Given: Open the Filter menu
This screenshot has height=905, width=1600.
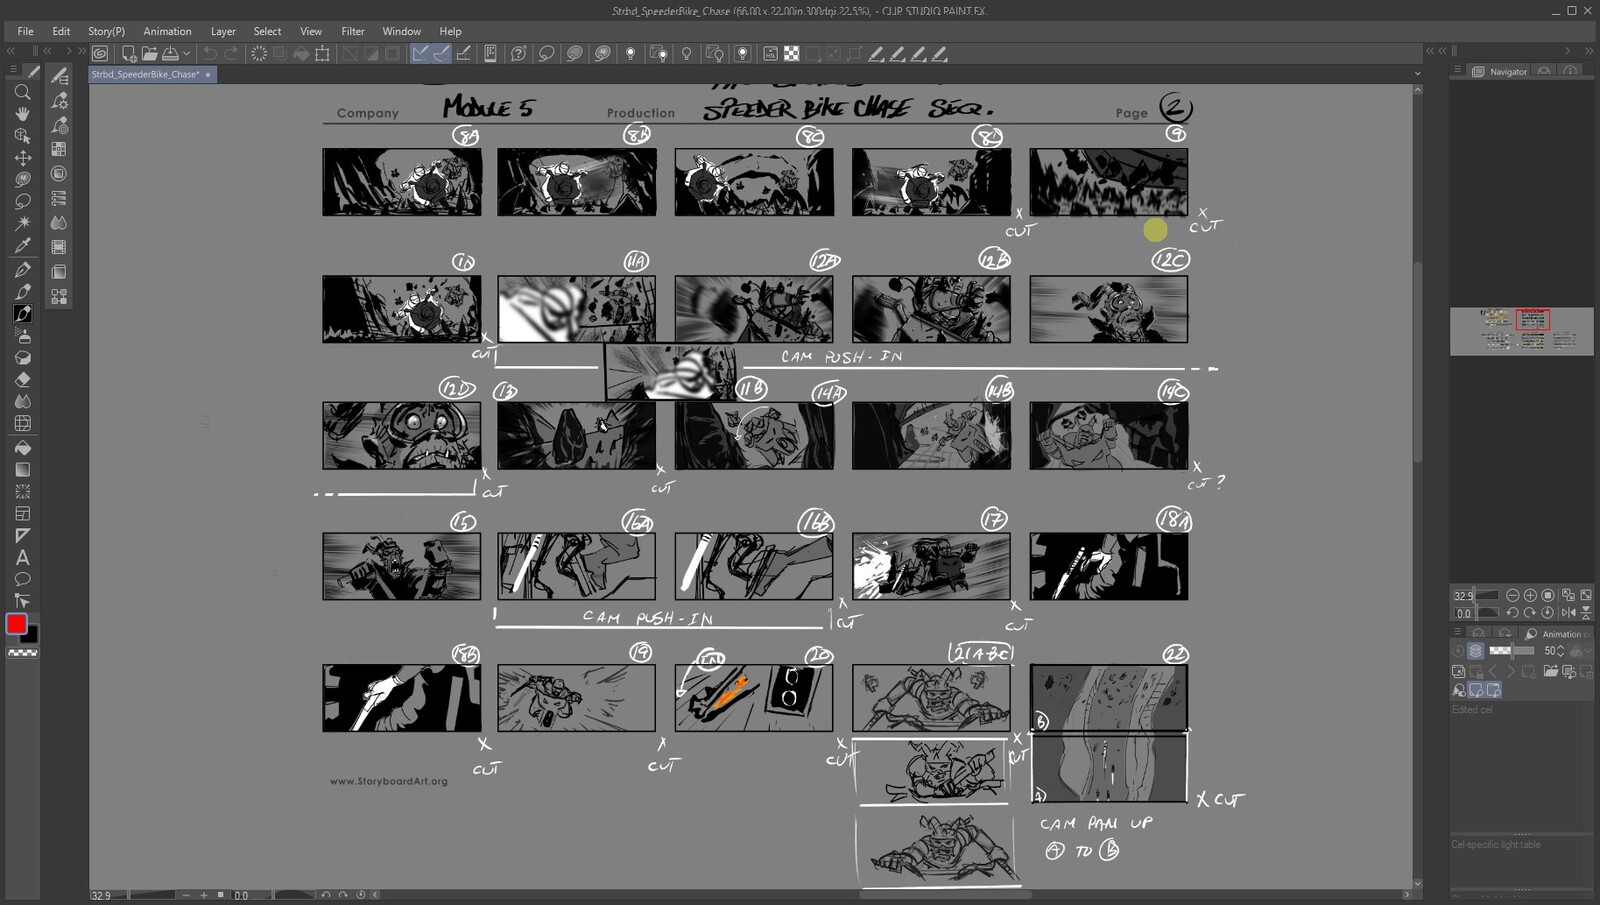Looking at the screenshot, I should coord(353,31).
